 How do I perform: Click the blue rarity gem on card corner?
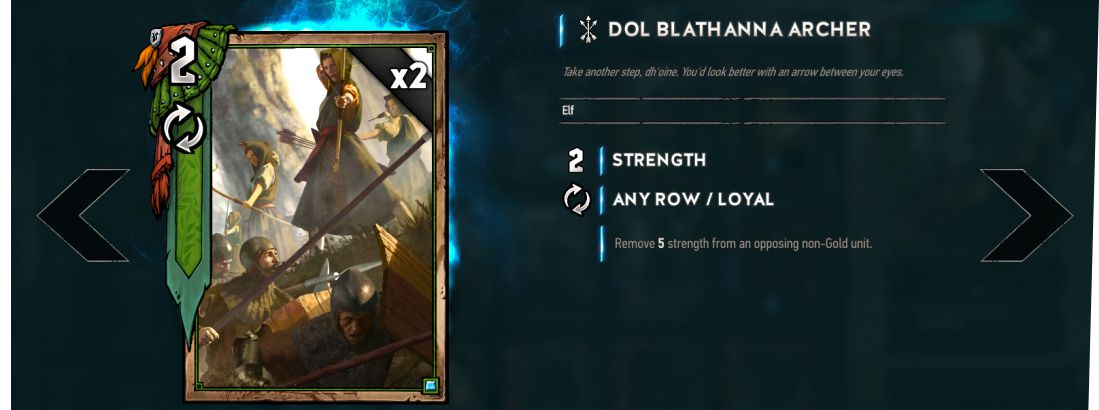[x=431, y=385]
